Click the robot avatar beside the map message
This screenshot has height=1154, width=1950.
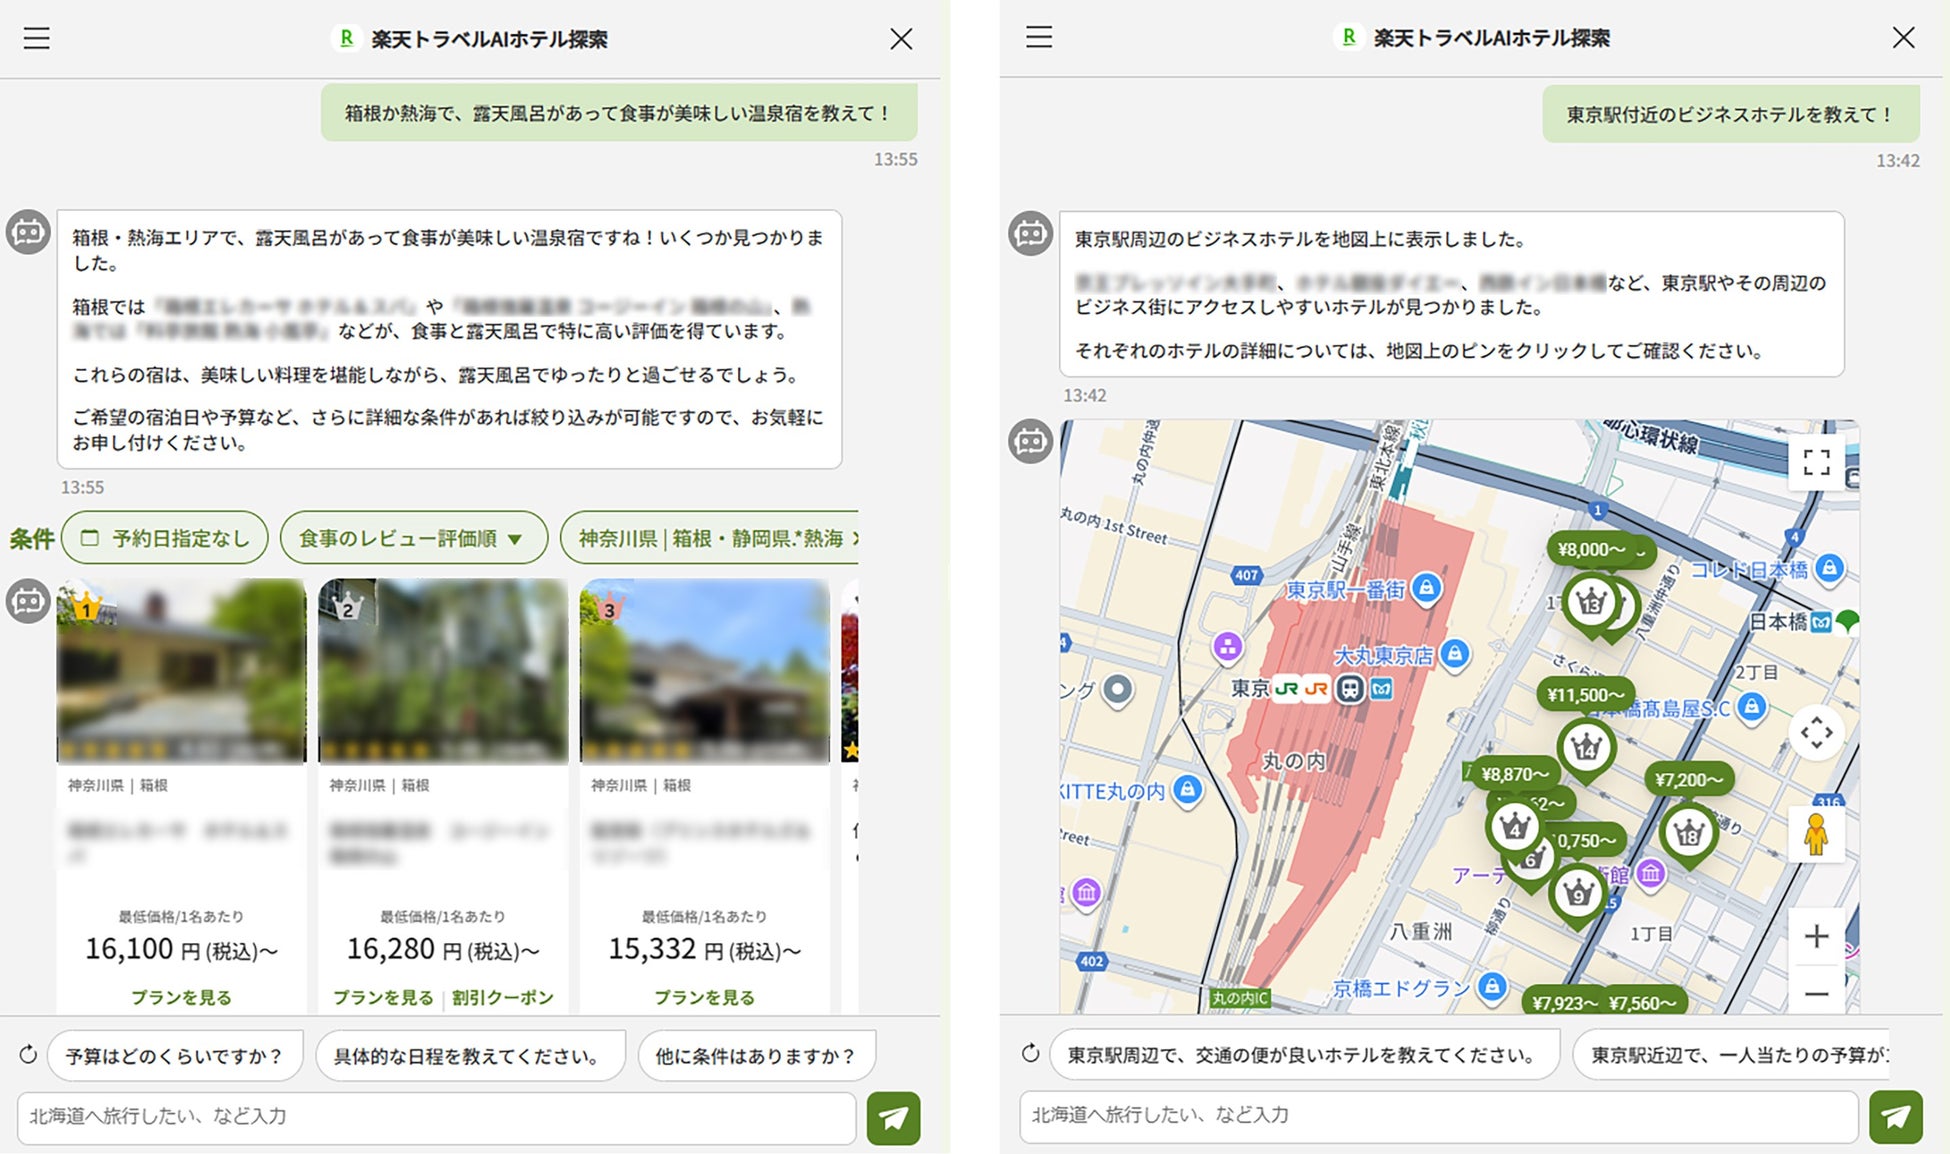1029,438
